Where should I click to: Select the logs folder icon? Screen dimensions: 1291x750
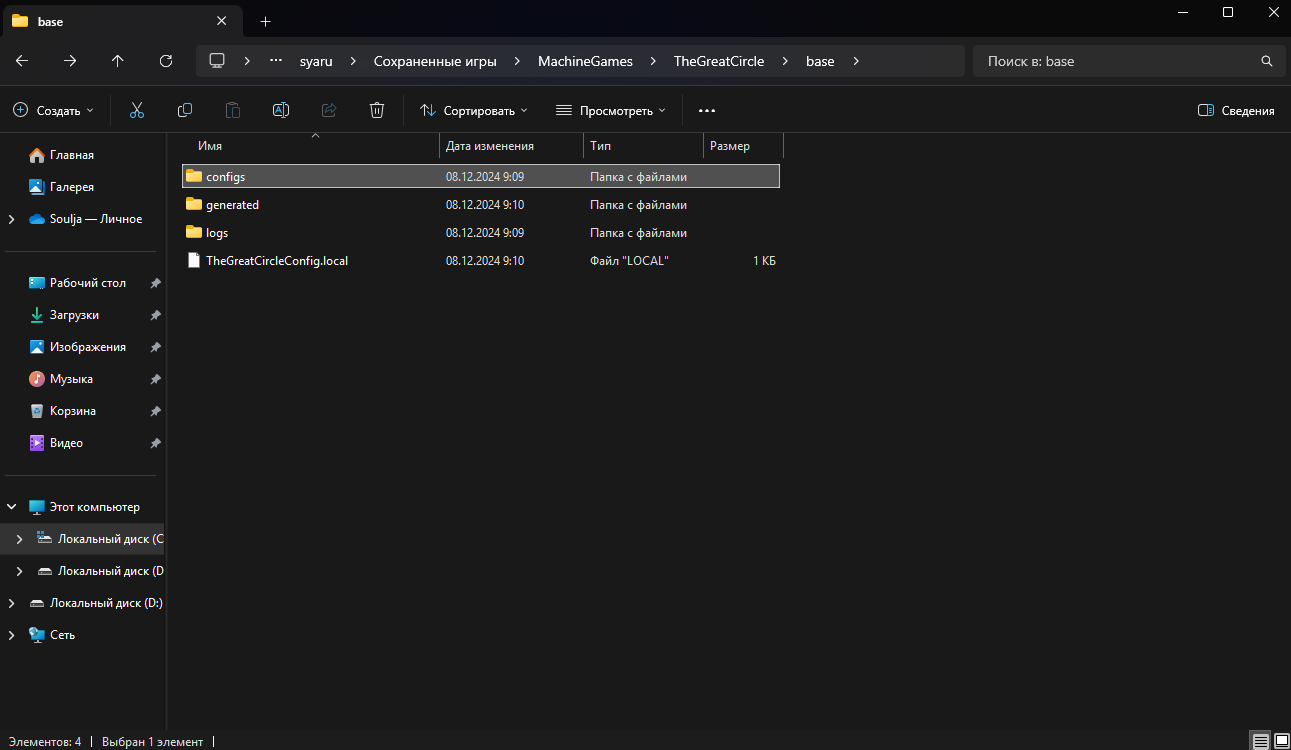[194, 232]
